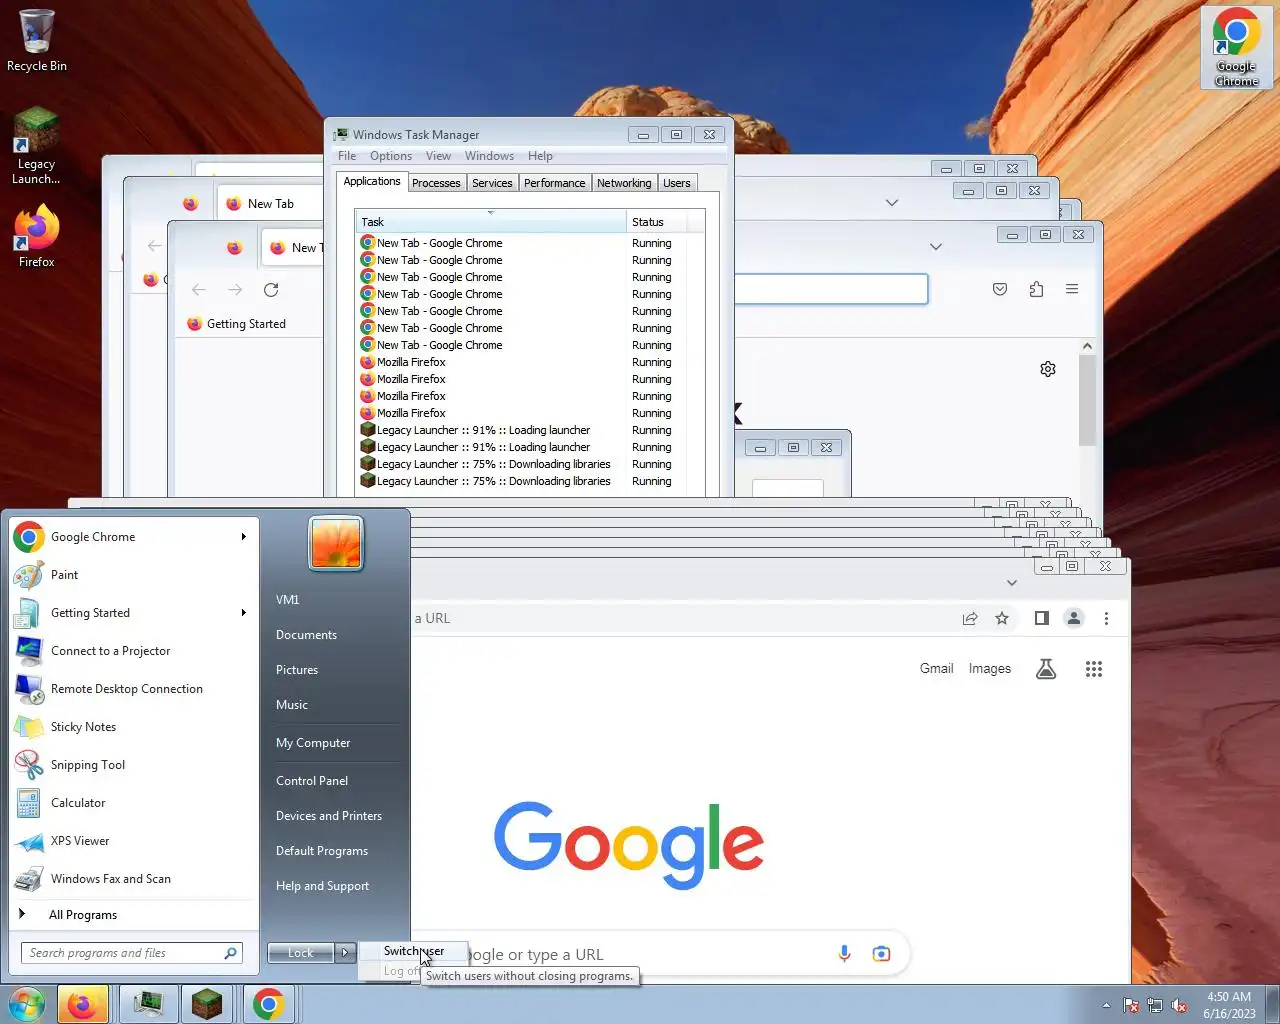Open Documents from Start menu
The image size is (1280, 1024).
click(x=306, y=635)
